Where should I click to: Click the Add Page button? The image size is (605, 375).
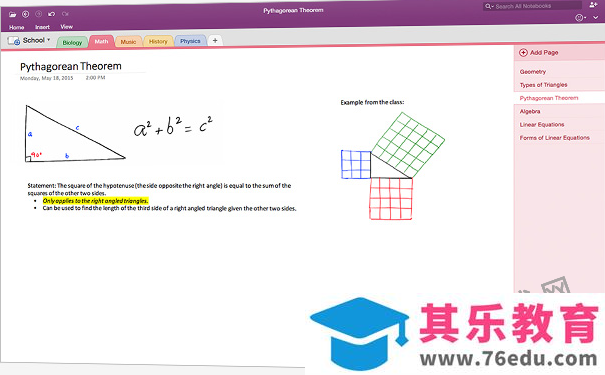(x=539, y=52)
